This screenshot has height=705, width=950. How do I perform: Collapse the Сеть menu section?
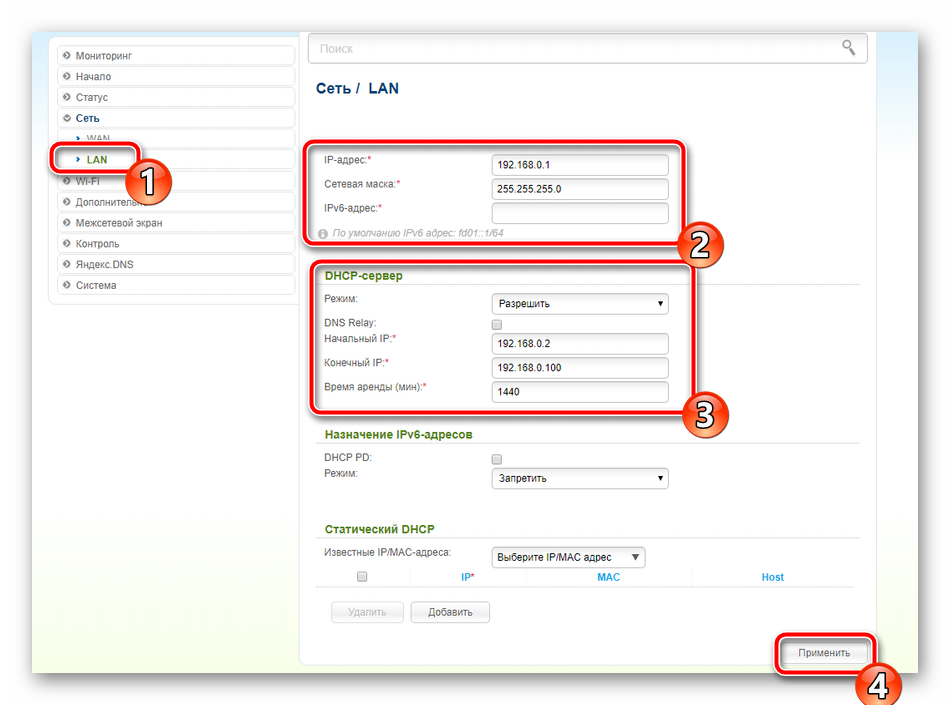tap(176, 118)
